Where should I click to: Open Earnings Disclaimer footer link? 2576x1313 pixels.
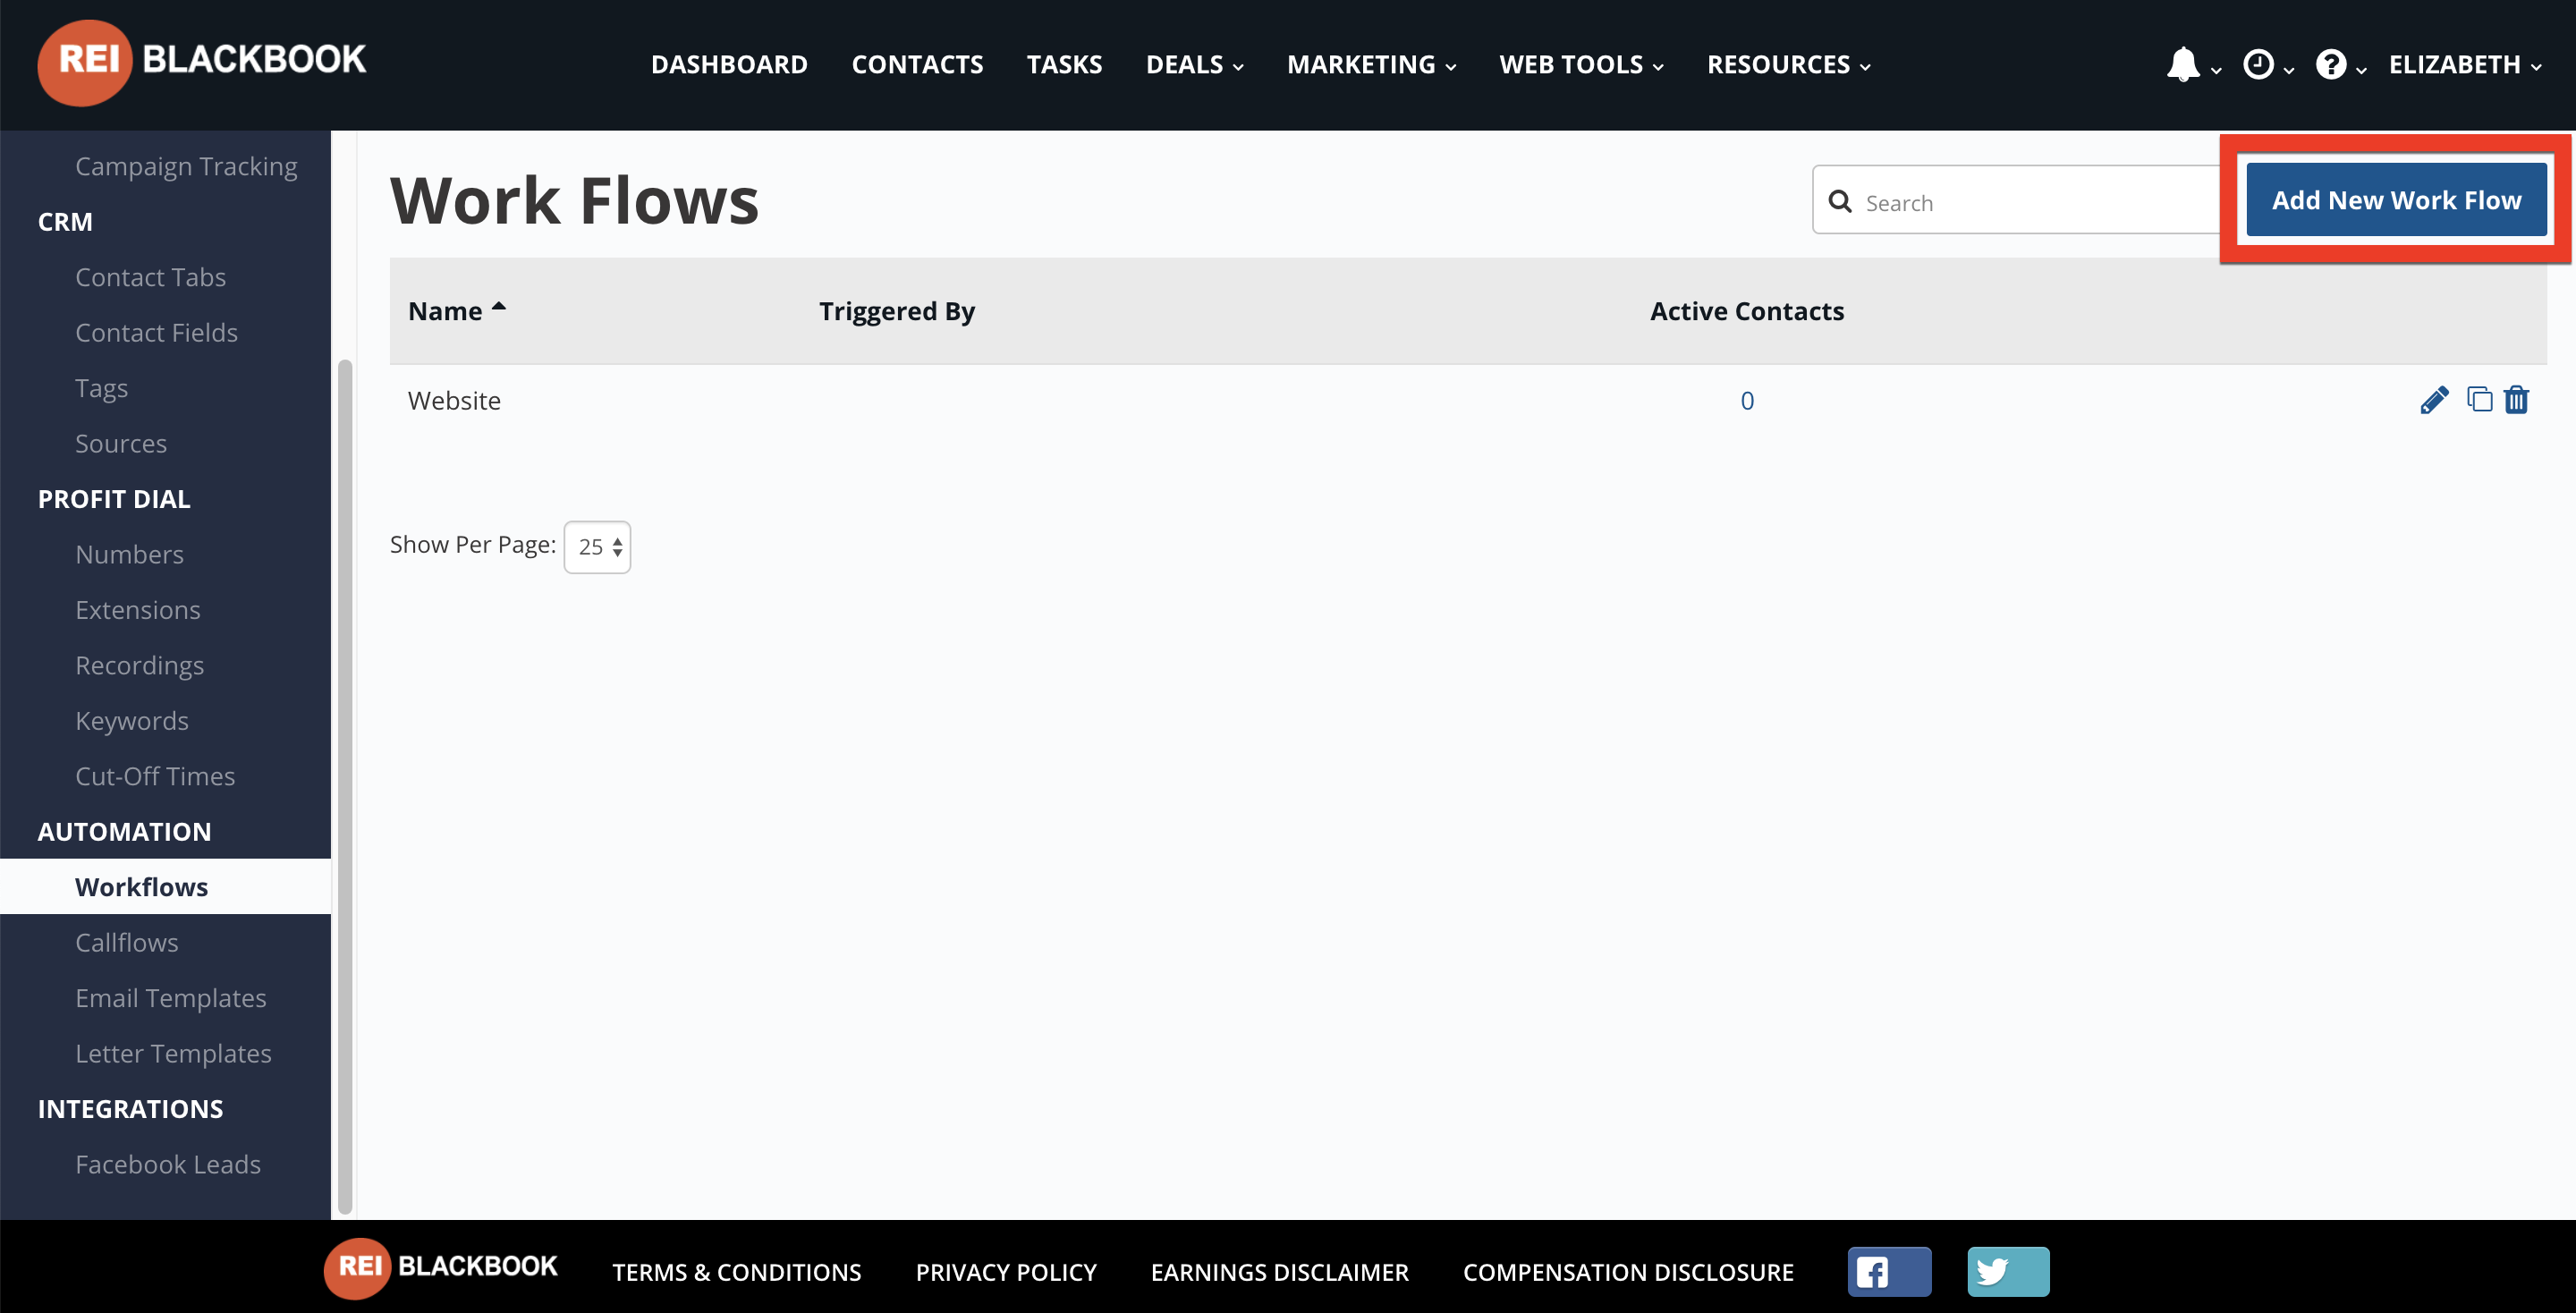(1280, 1272)
